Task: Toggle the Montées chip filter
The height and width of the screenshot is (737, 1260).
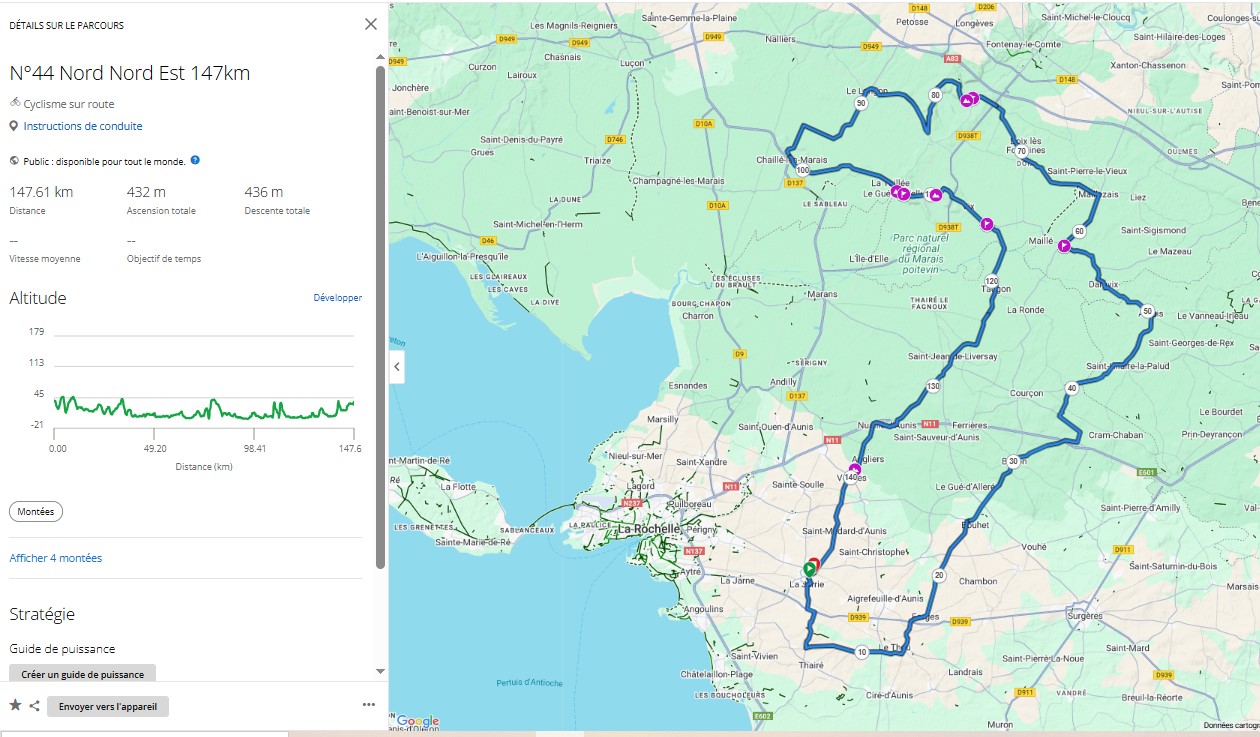Action: (x=36, y=511)
